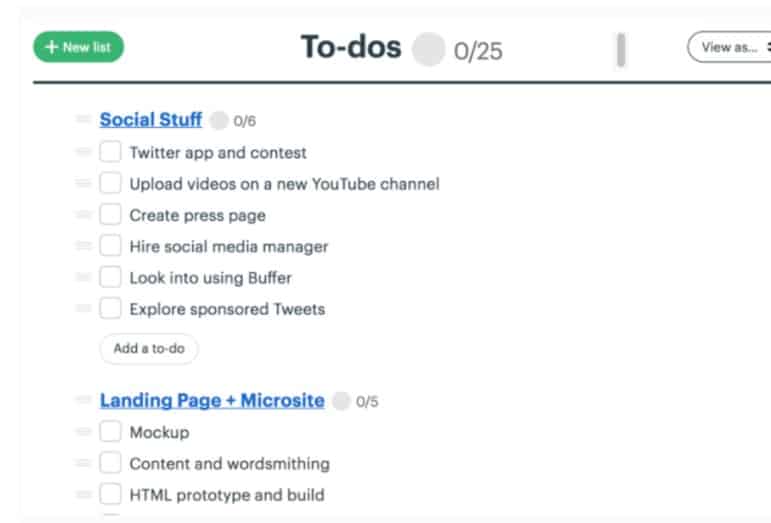
Task: Click the 0/25 overall count
Action: (478, 51)
